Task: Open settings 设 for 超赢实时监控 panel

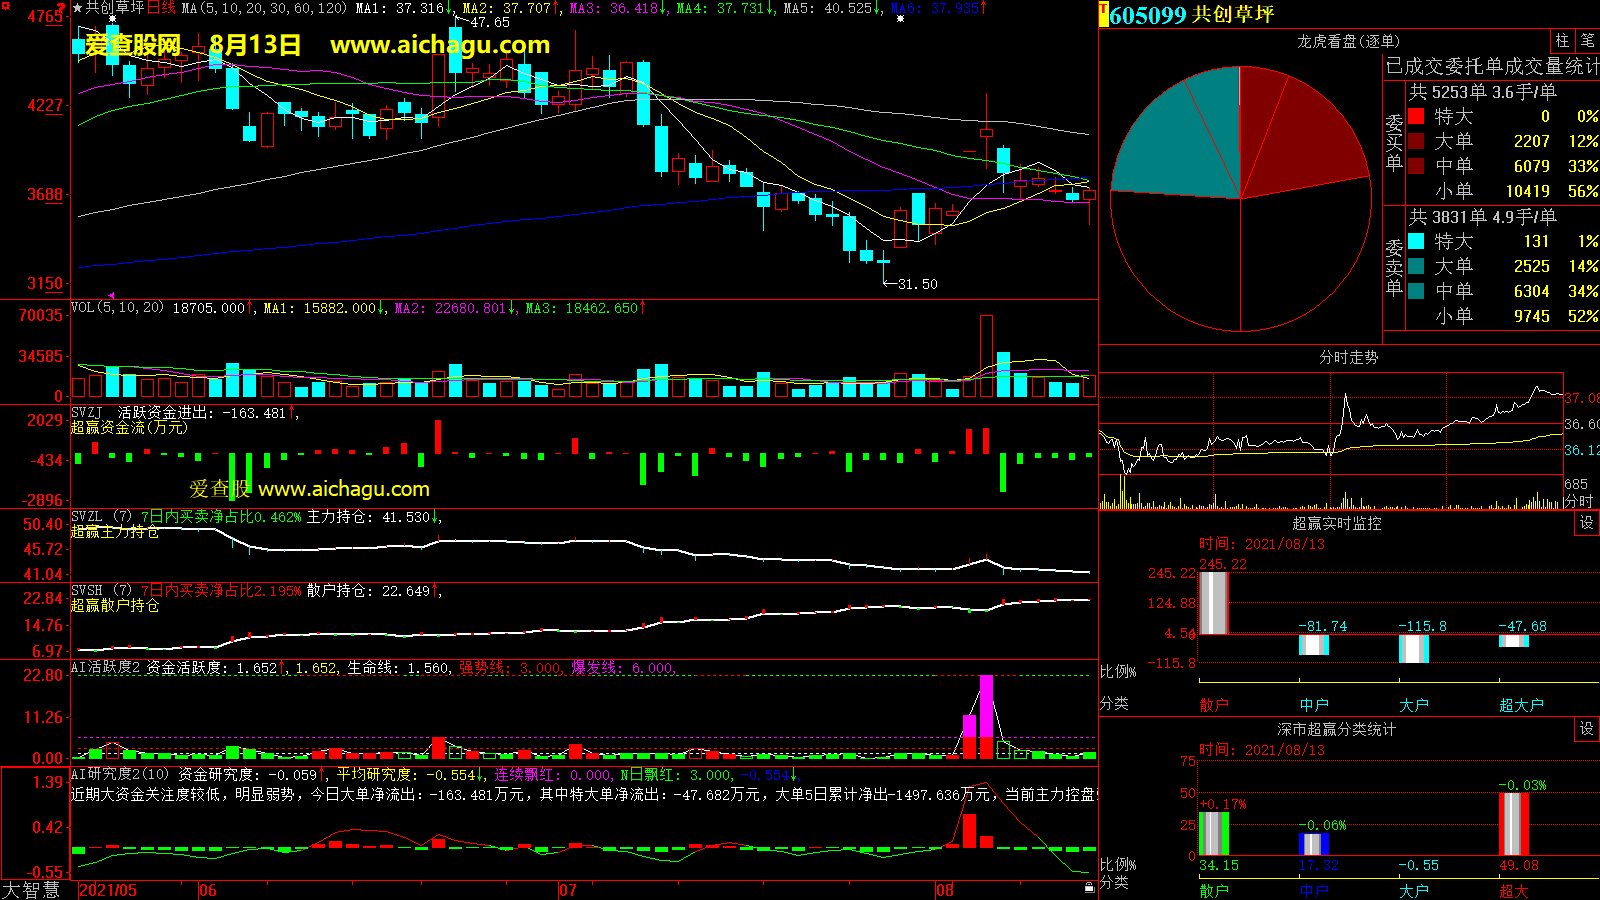Action: pyautogui.click(x=1587, y=523)
